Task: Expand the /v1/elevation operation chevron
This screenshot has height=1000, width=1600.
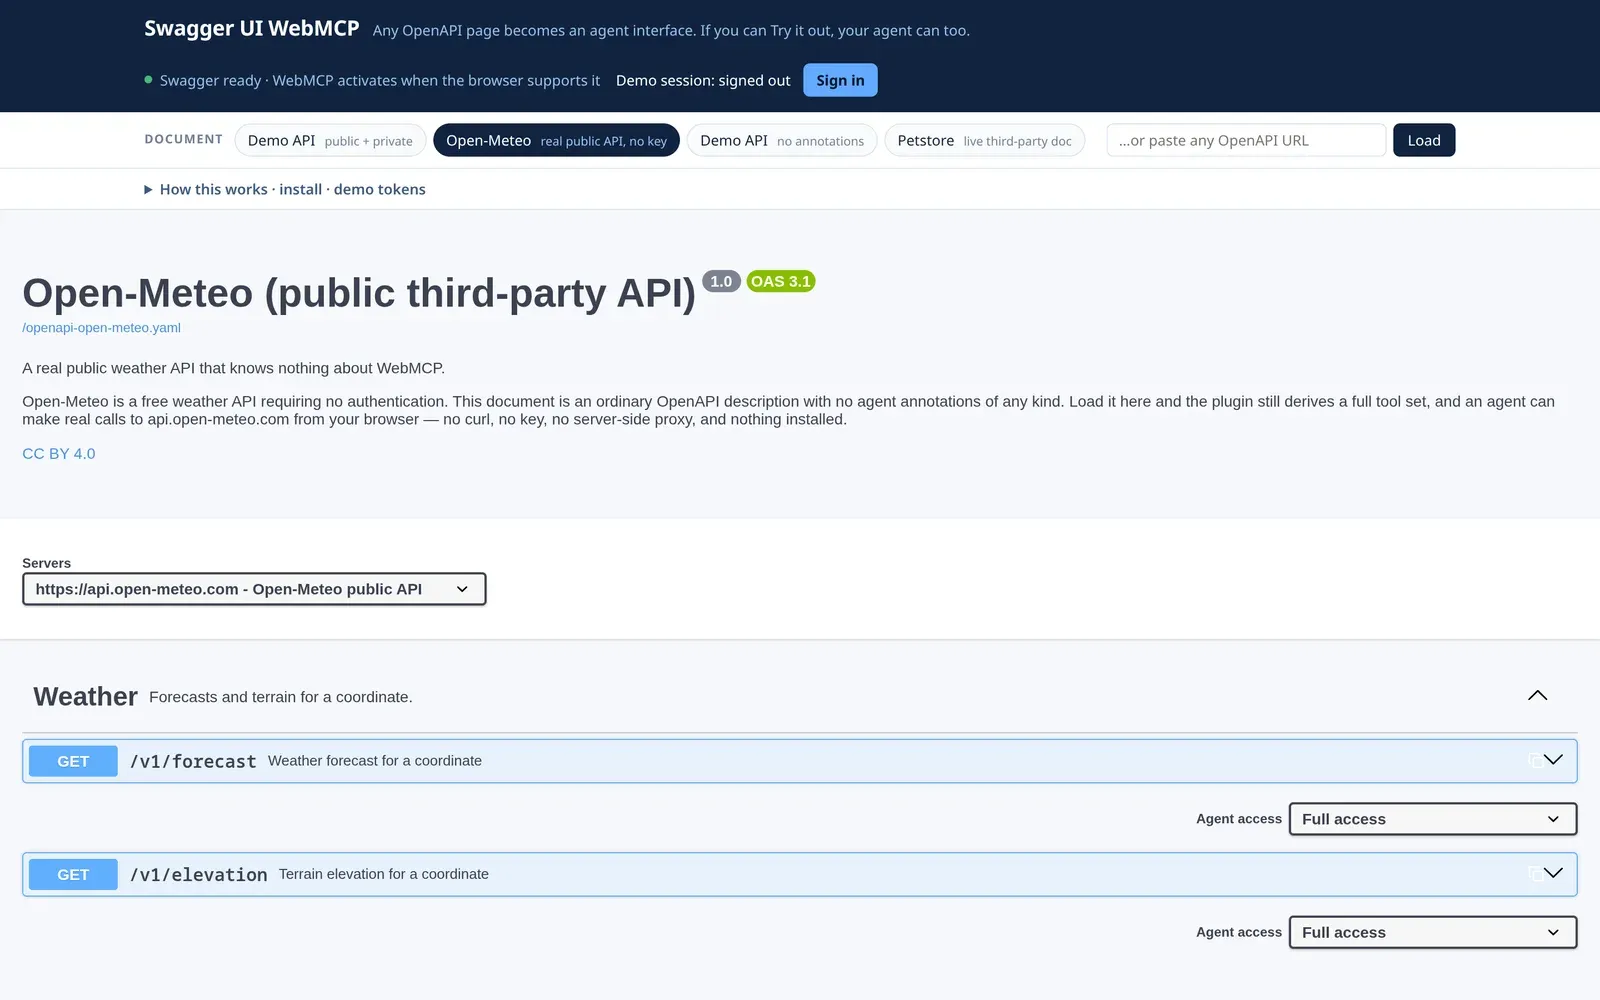Action: click(1553, 873)
